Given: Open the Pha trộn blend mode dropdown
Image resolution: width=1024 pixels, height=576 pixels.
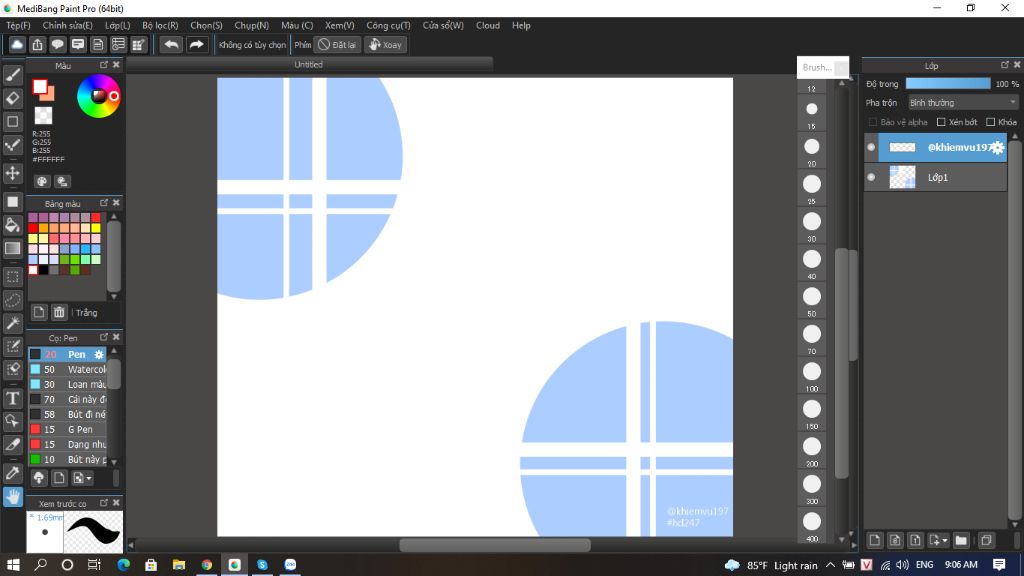Looking at the screenshot, I should 963,103.
